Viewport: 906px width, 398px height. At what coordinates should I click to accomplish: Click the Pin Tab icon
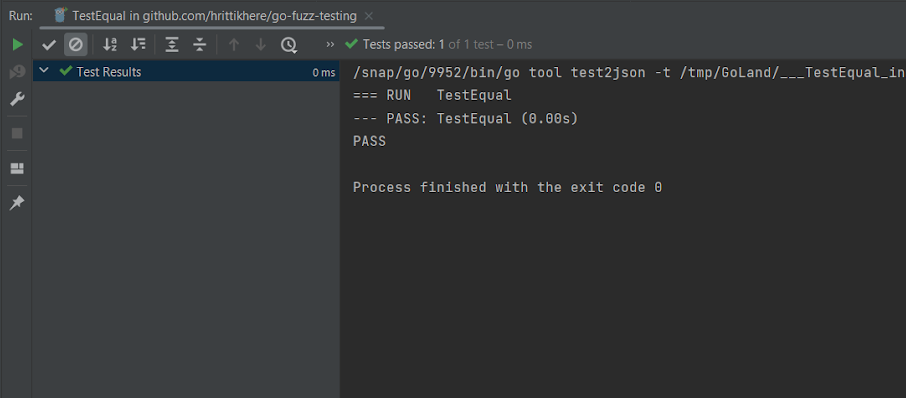pyautogui.click(x=17, y=203)
